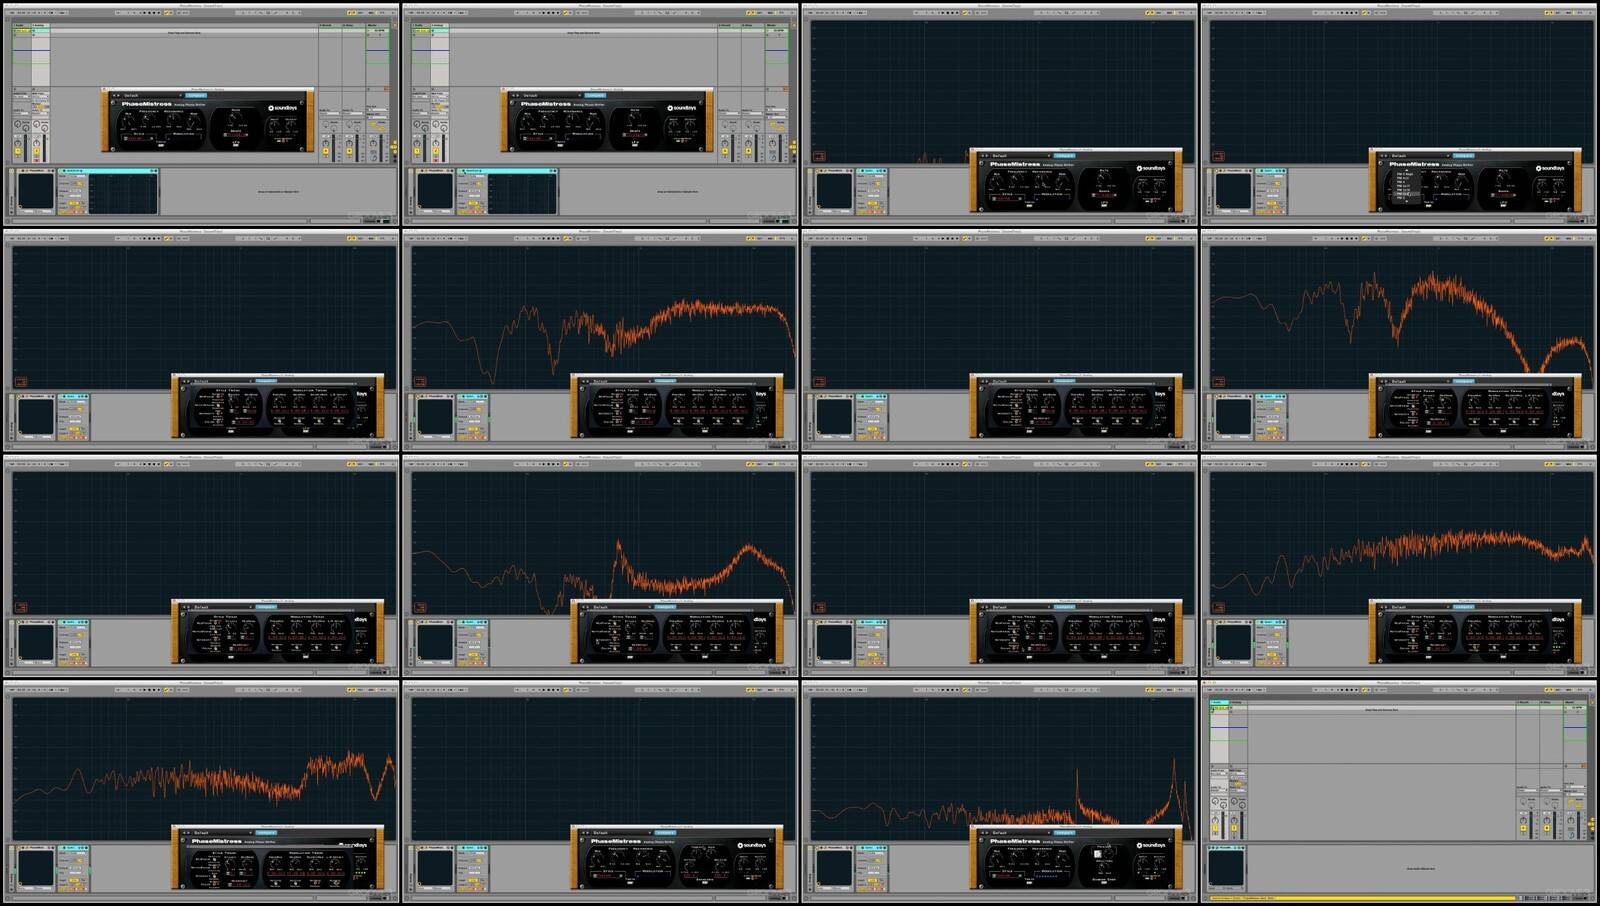
Task: Select session-view frame lacking the plugin window
Action: click(x=1399, y=792)
